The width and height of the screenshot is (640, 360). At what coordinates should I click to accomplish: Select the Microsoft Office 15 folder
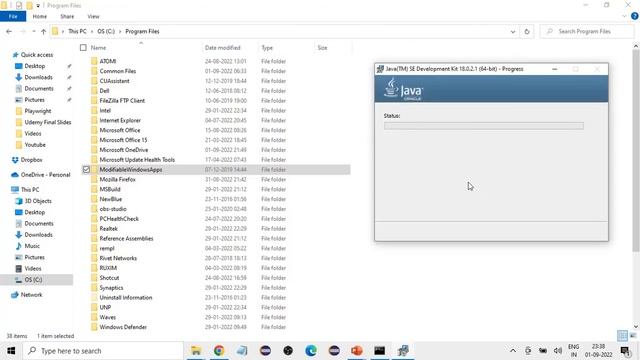pyautogui.click(x=123, y=140)
